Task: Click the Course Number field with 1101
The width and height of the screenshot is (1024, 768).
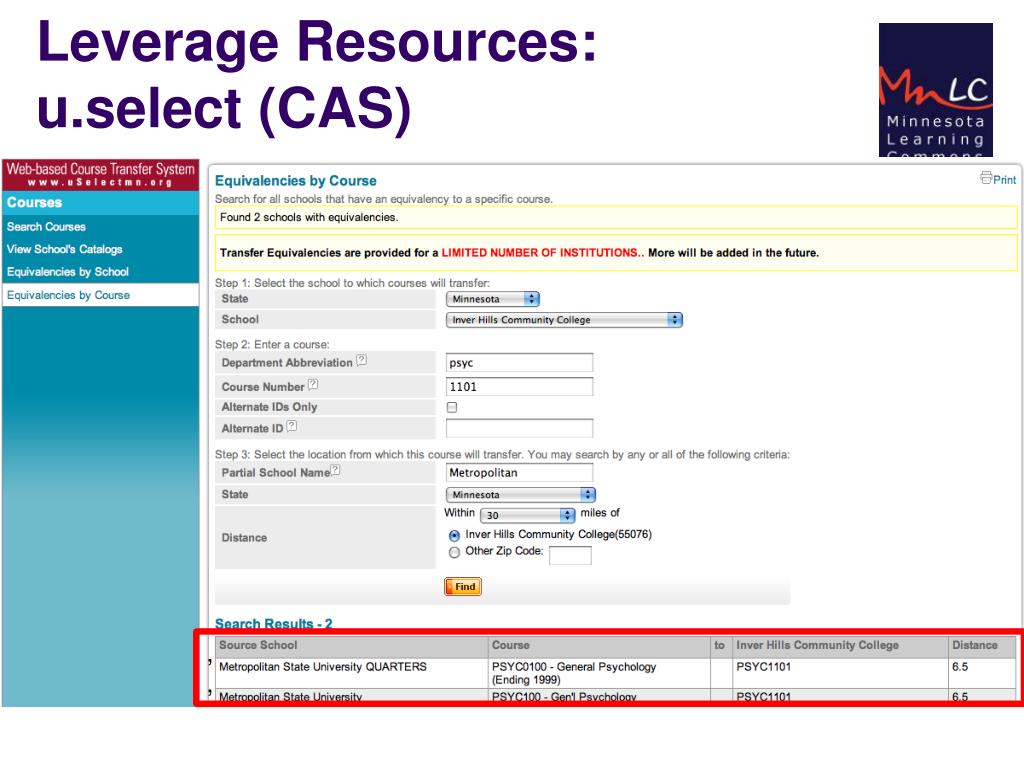Action: click(x=519, y=387)
